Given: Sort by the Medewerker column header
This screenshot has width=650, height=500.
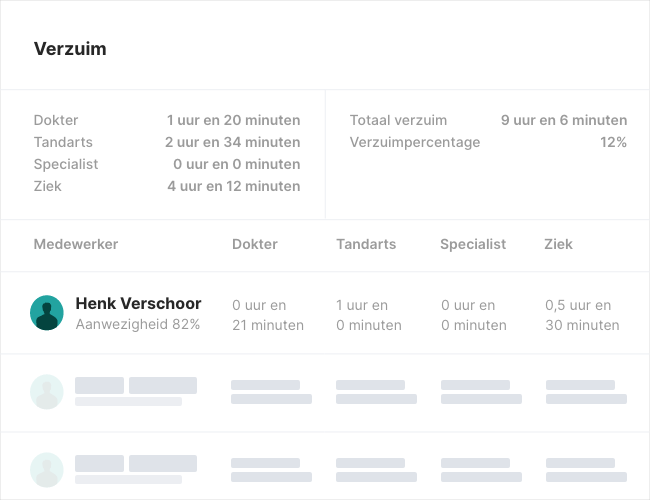Looking at the screenshot, I should pyautogui.click(x=76, y=244).
